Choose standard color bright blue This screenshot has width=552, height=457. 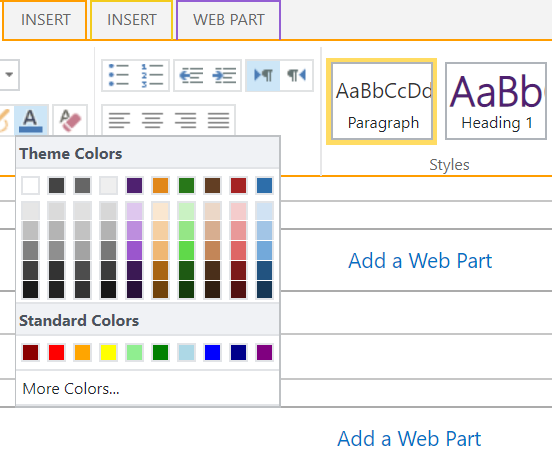(x=213, y=352)
